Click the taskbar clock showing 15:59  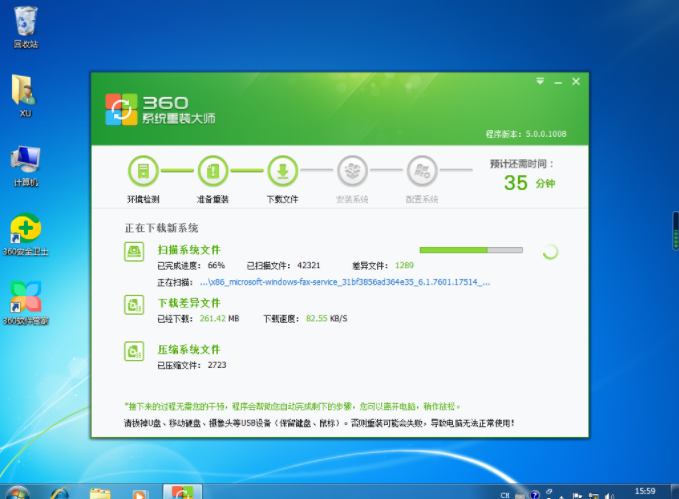(x=645, y=491)
